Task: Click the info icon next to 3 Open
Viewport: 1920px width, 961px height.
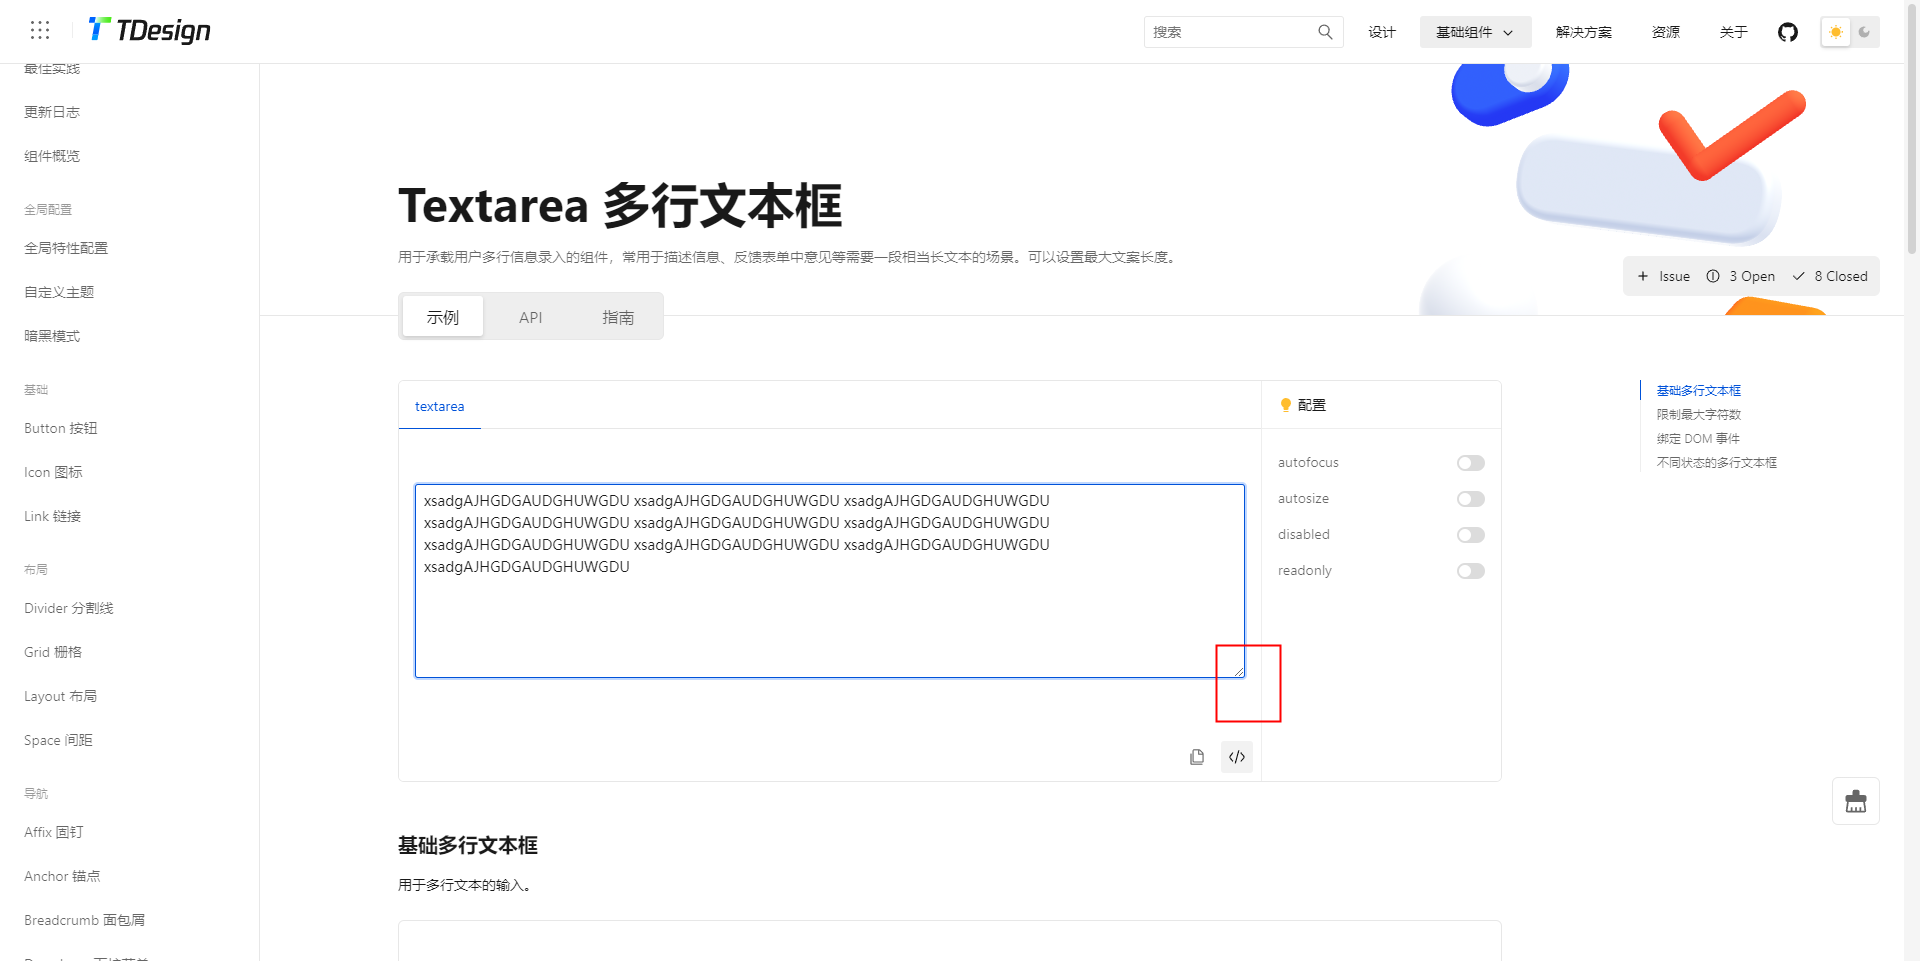Action: [1714, 276]
